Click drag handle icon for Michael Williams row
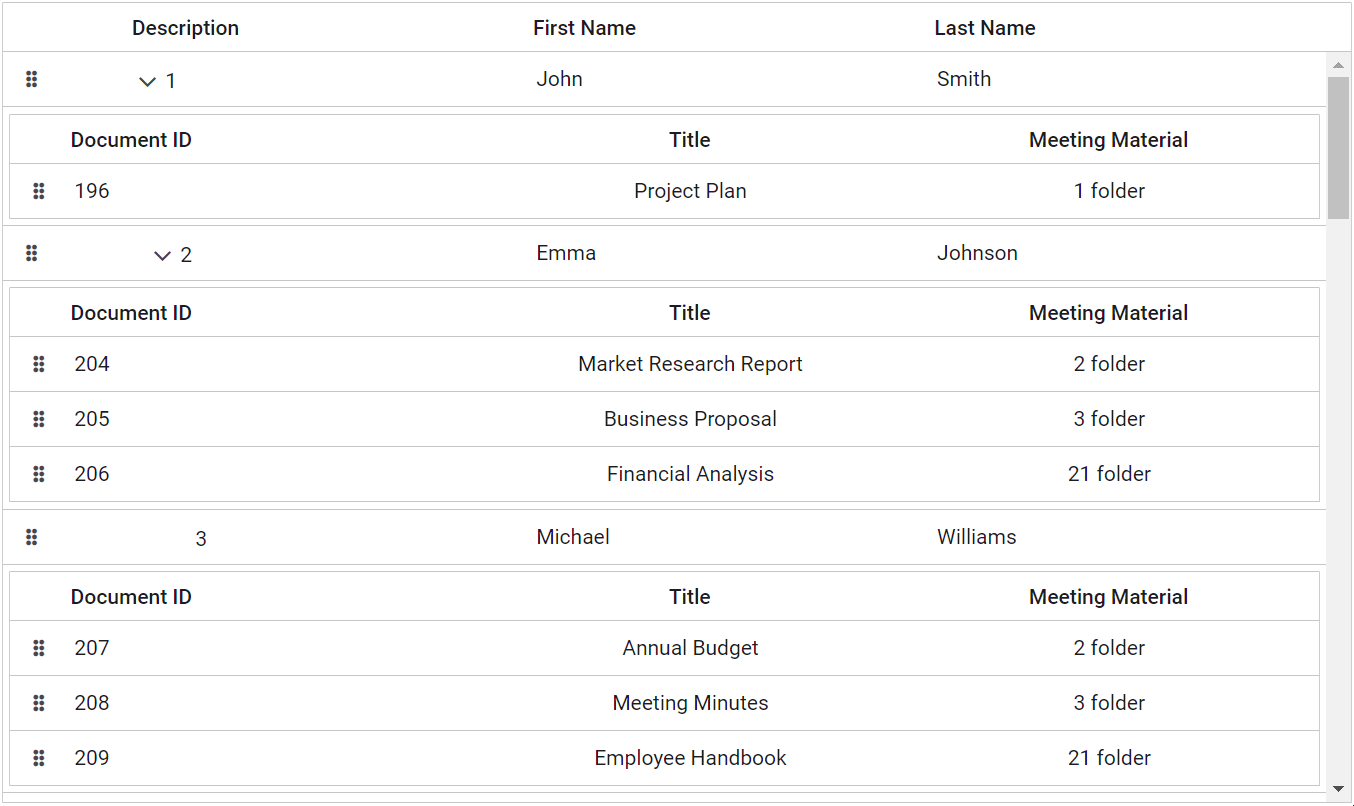The image size is (1354, 806). (x=31, y=537)
